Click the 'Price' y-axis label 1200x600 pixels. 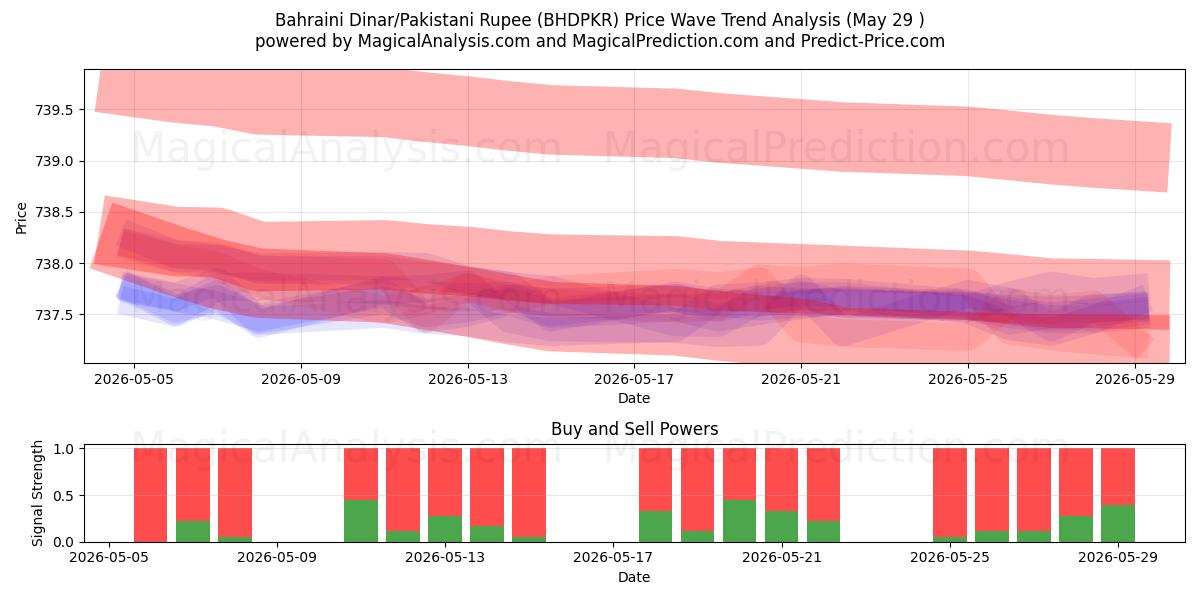pyautogui.click(x=21, y=217)
